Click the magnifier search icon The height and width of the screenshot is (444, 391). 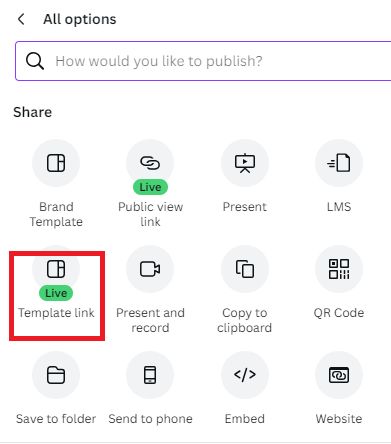coord(35,61)
